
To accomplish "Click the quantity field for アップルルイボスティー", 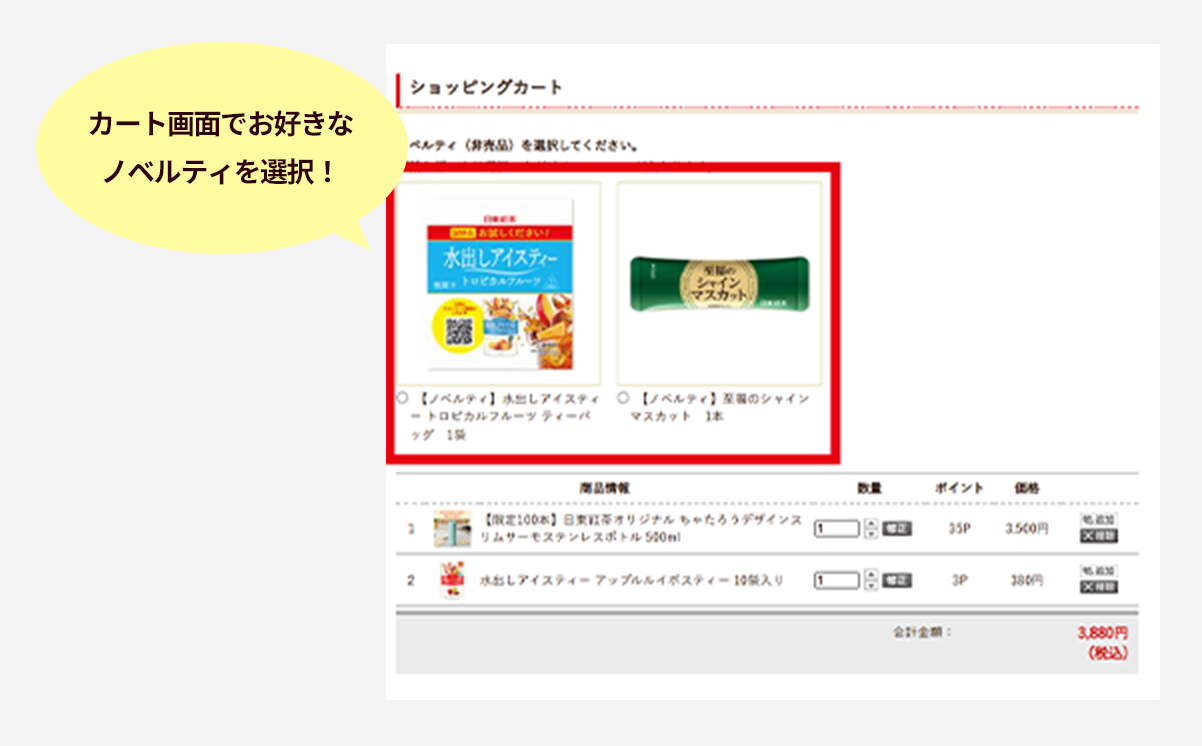I will [837, 580].
